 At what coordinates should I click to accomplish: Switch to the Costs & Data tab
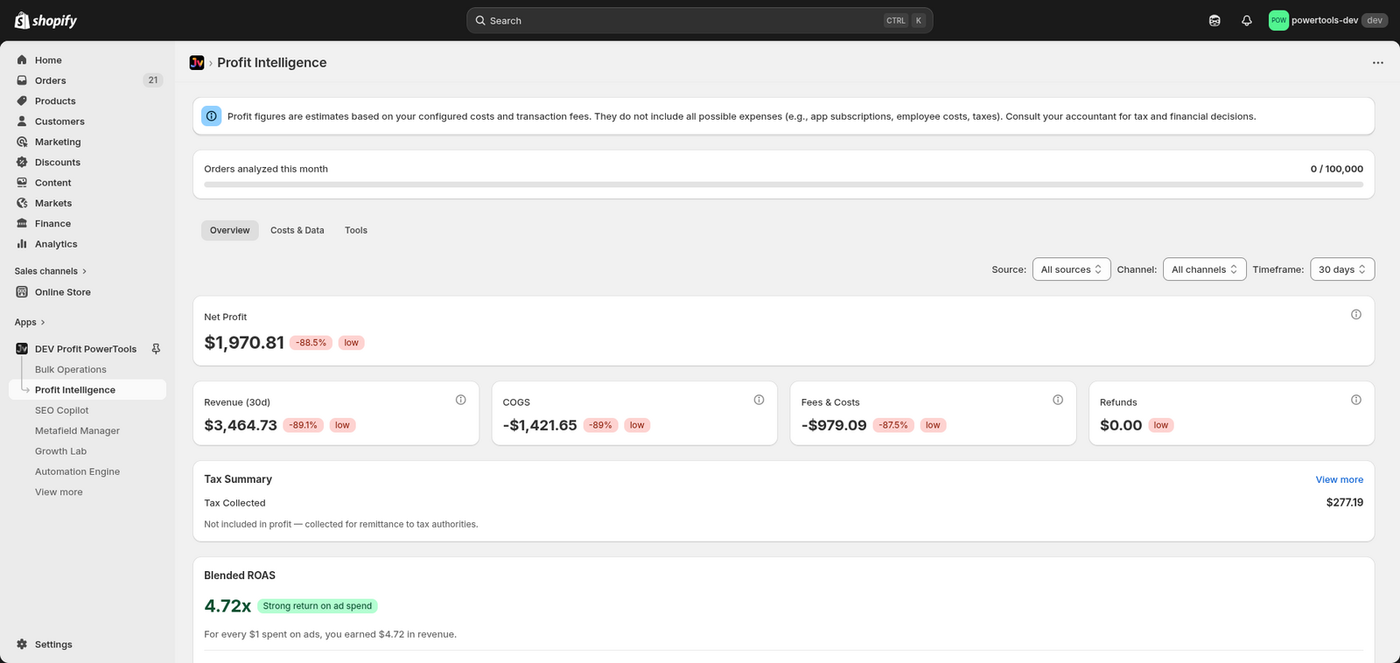pos(297,230)
